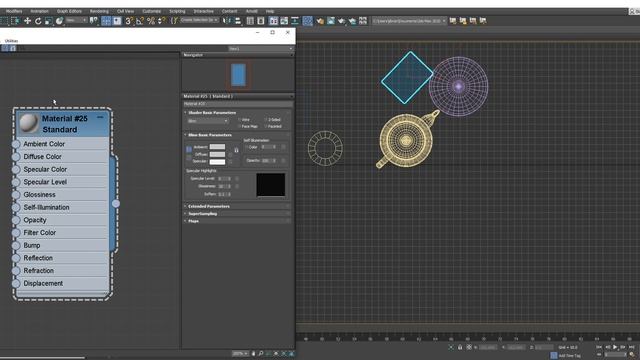Click the Ambient Color input socket

coord(16,144)
